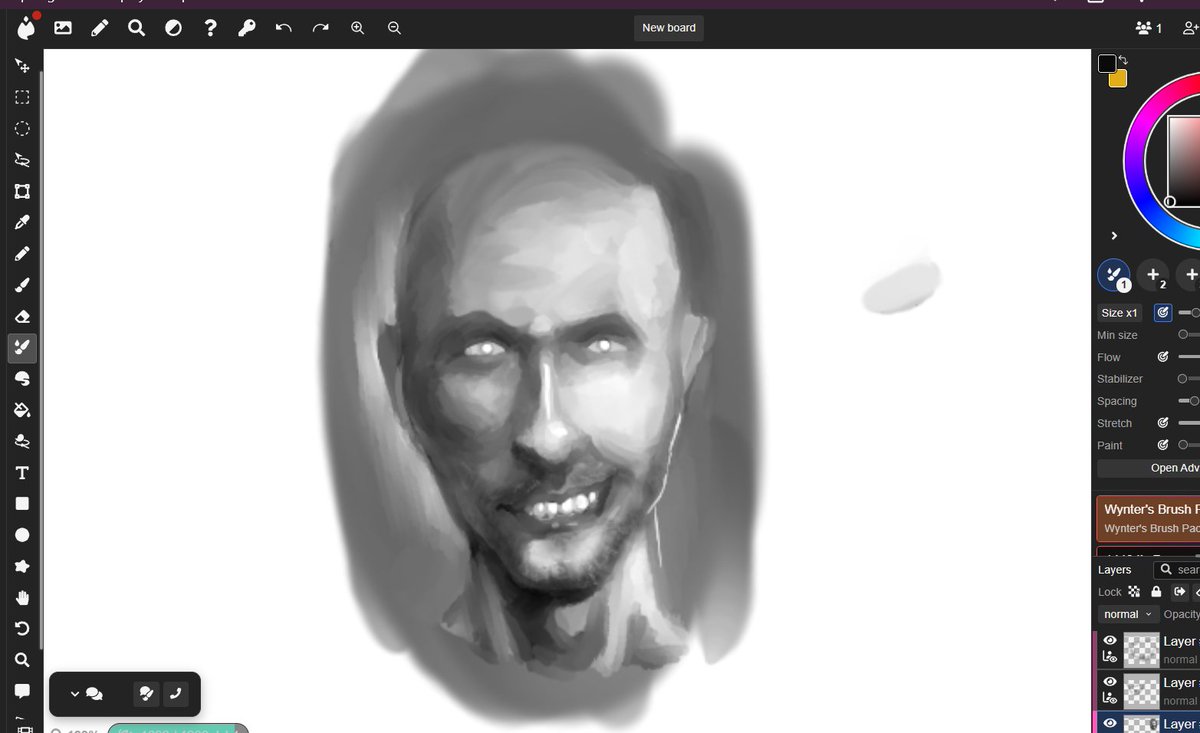This screenshot has width=1200, height=733.
Task: Select the Zoom tool in left toolbar
Action: pyautogui.click(x=22, y=660)
